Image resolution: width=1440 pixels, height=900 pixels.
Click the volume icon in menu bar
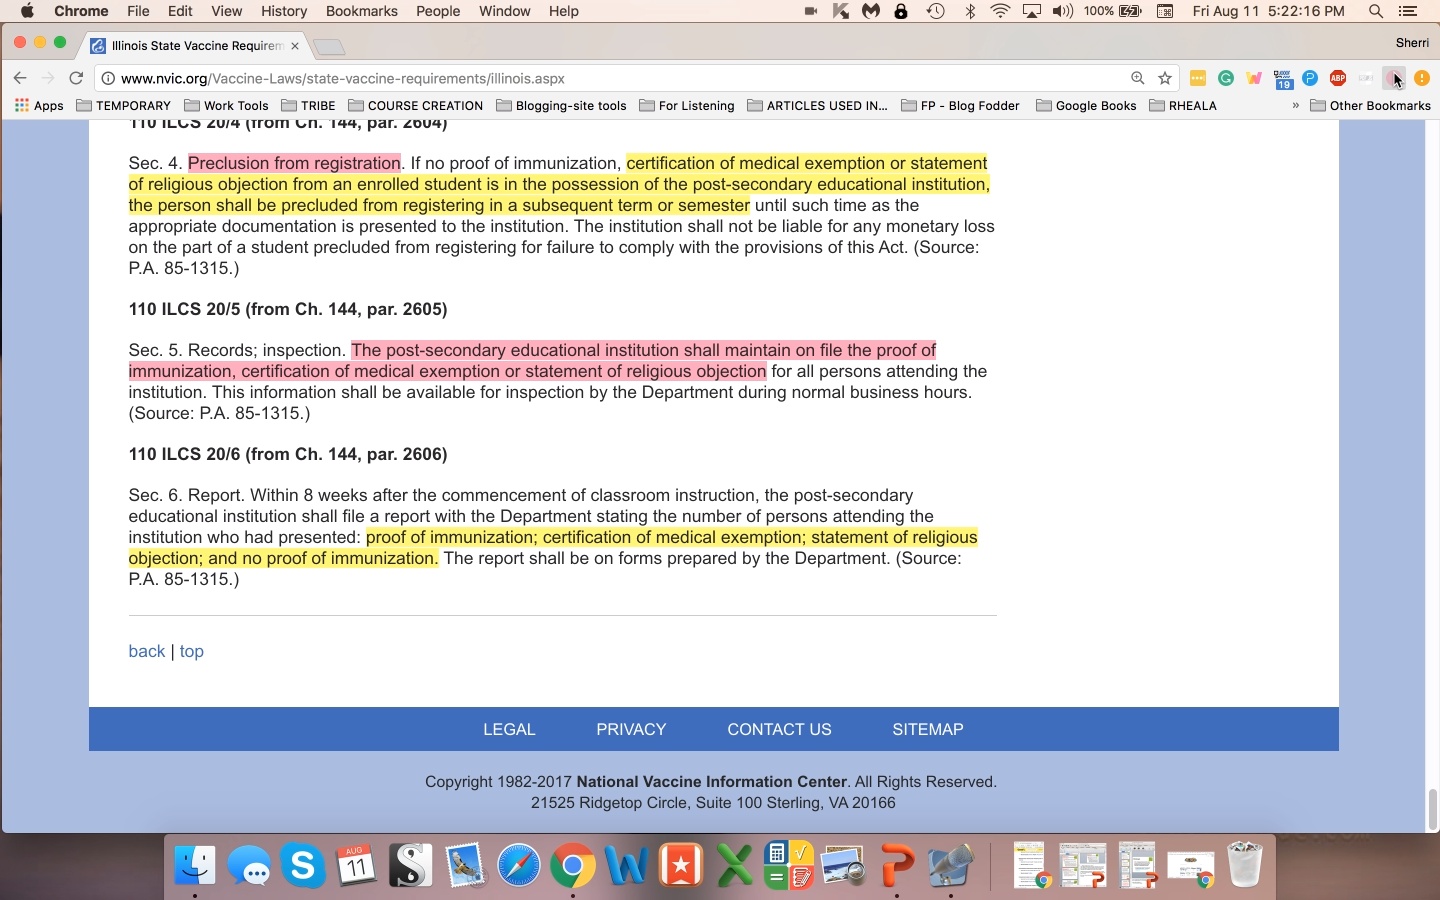[x=1062, y=11]
